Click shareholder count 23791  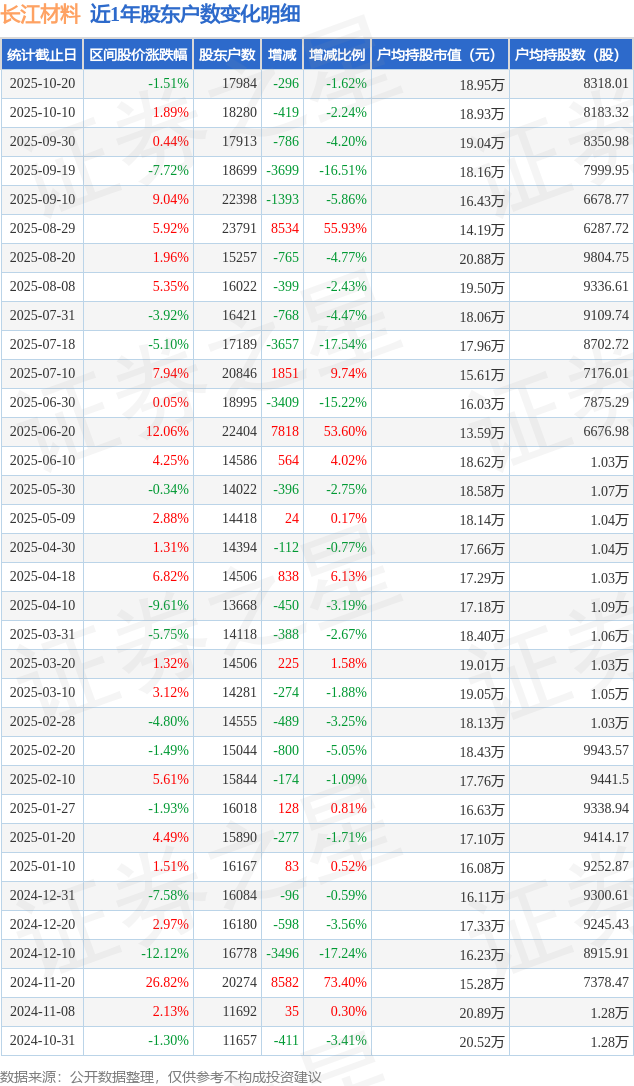click(x=239, y=229)
